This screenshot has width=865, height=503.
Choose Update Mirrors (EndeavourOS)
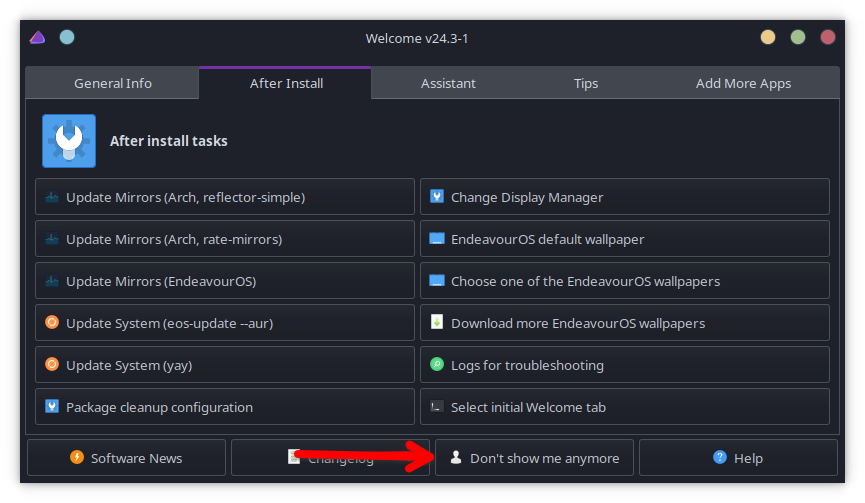(x=225, y=281)
